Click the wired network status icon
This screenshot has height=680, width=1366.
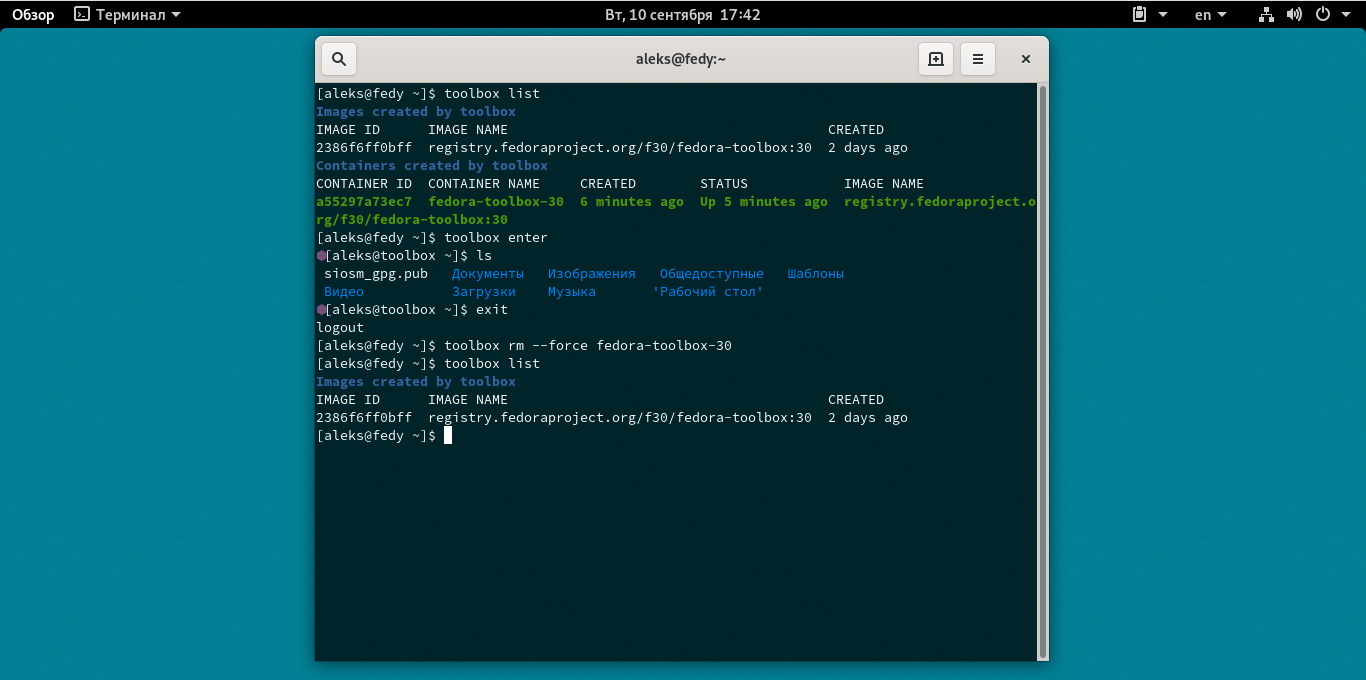1266,15
